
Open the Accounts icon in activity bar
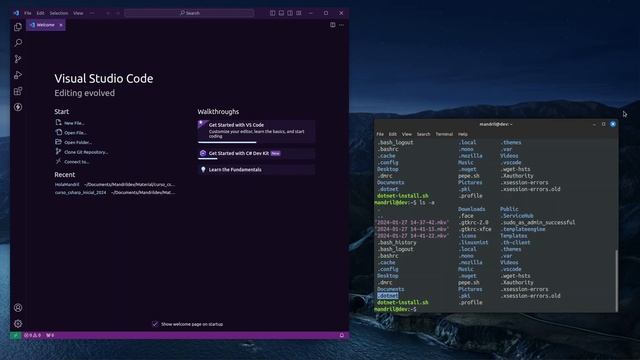point(18,308)
